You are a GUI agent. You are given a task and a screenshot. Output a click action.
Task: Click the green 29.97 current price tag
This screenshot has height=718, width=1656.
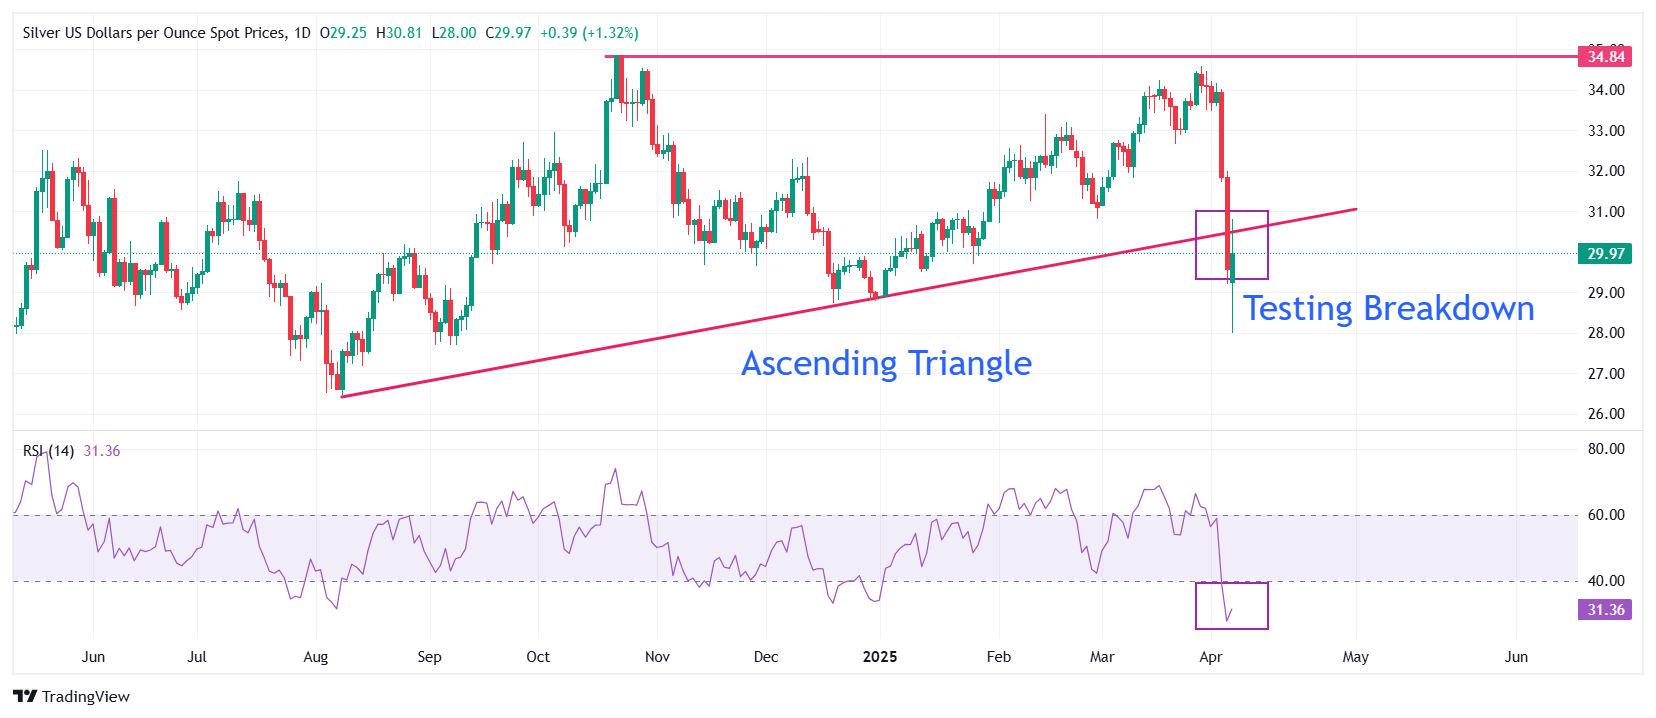tap(1605, 254)
